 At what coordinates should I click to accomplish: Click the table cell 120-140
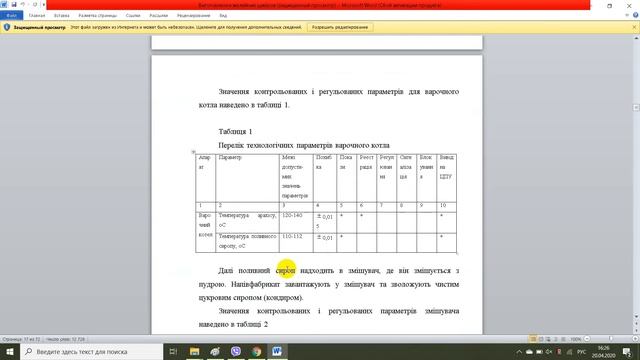[296, 222]
